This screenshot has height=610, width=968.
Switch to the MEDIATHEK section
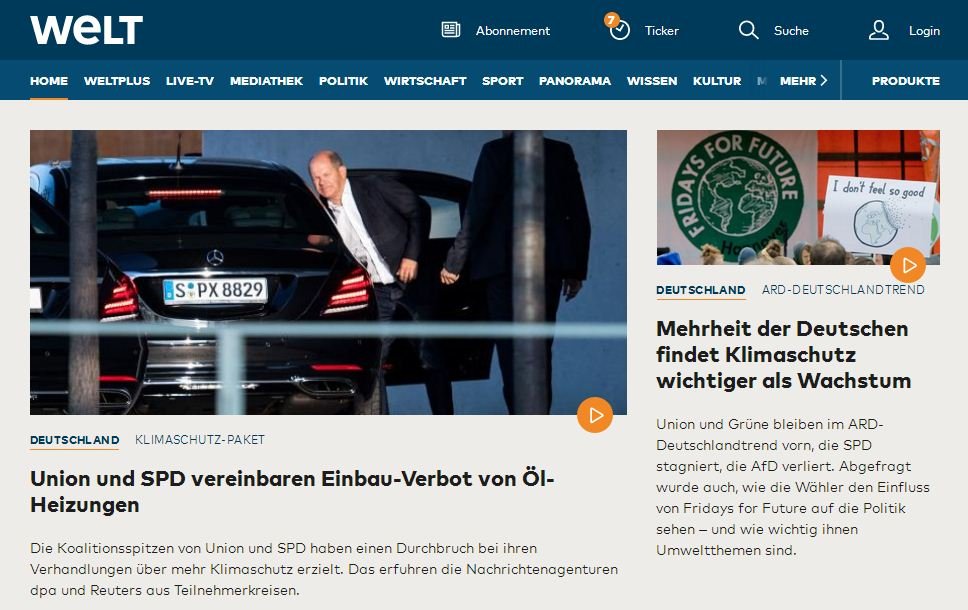[266, 81]
